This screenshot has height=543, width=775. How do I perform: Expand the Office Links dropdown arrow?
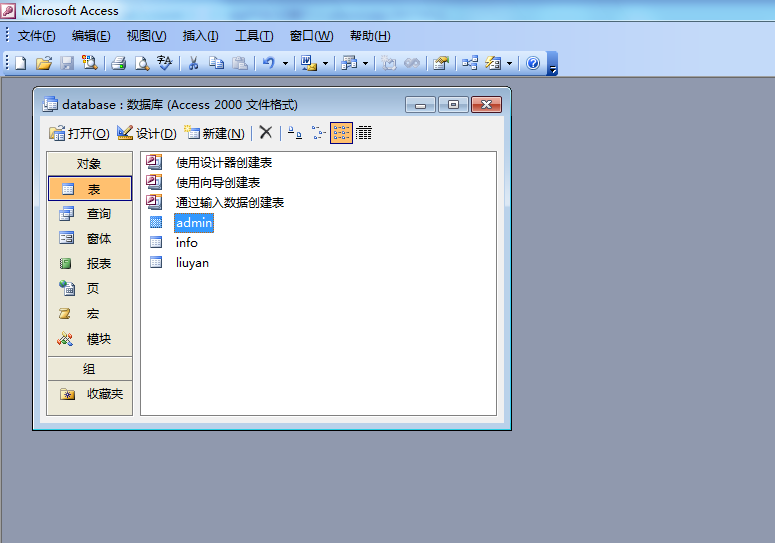click(x=325, y=63)
